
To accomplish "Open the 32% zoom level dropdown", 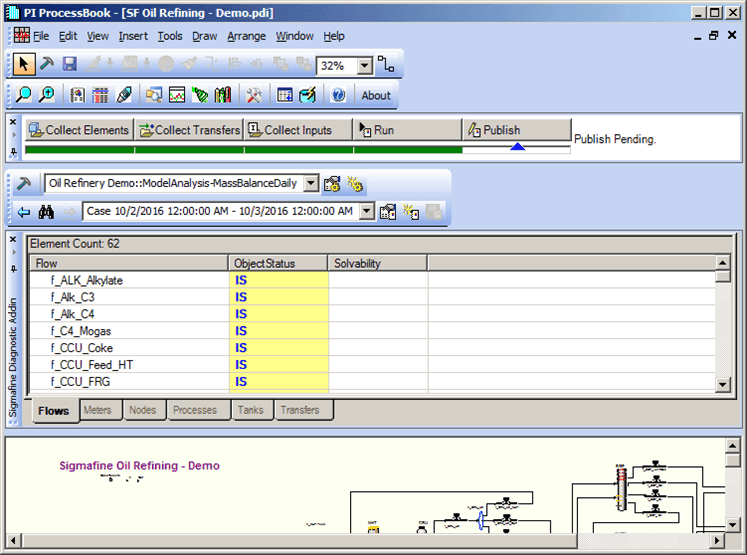I will pyautogui.click(x=364, y=66).
